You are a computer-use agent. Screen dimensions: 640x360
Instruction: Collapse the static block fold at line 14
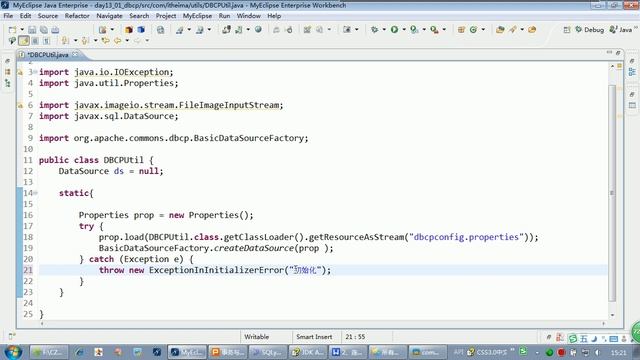(x=36, y=193)
